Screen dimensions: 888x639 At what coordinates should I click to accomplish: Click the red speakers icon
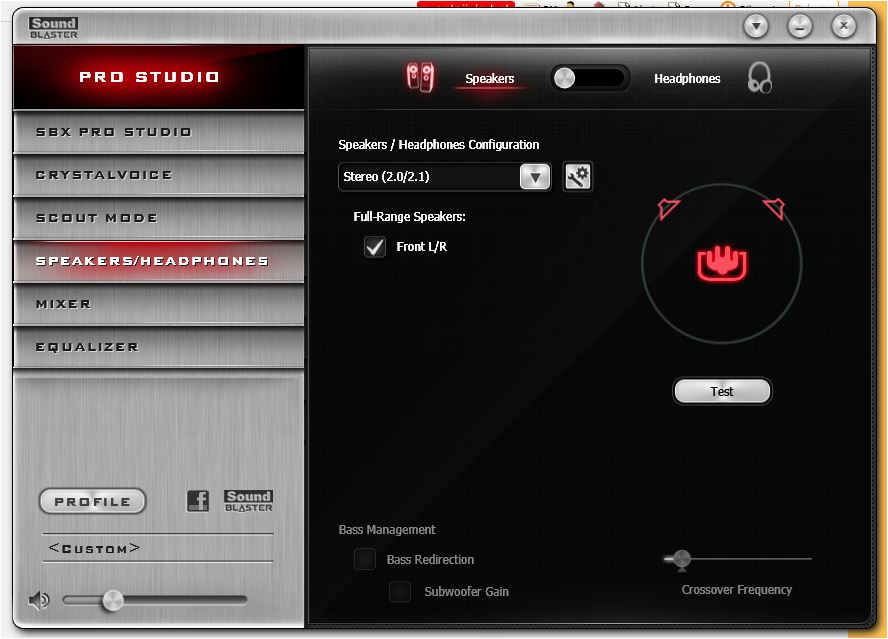420,78
